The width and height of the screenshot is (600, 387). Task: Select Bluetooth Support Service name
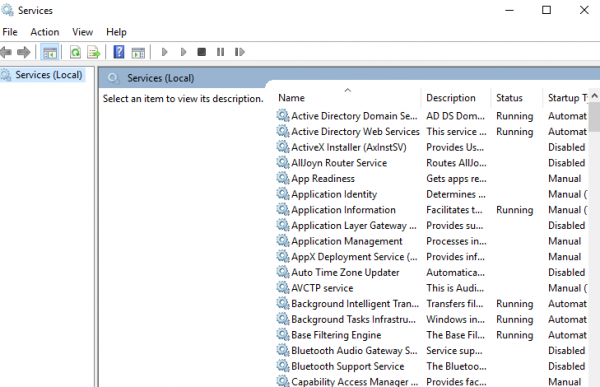[347, 367]
